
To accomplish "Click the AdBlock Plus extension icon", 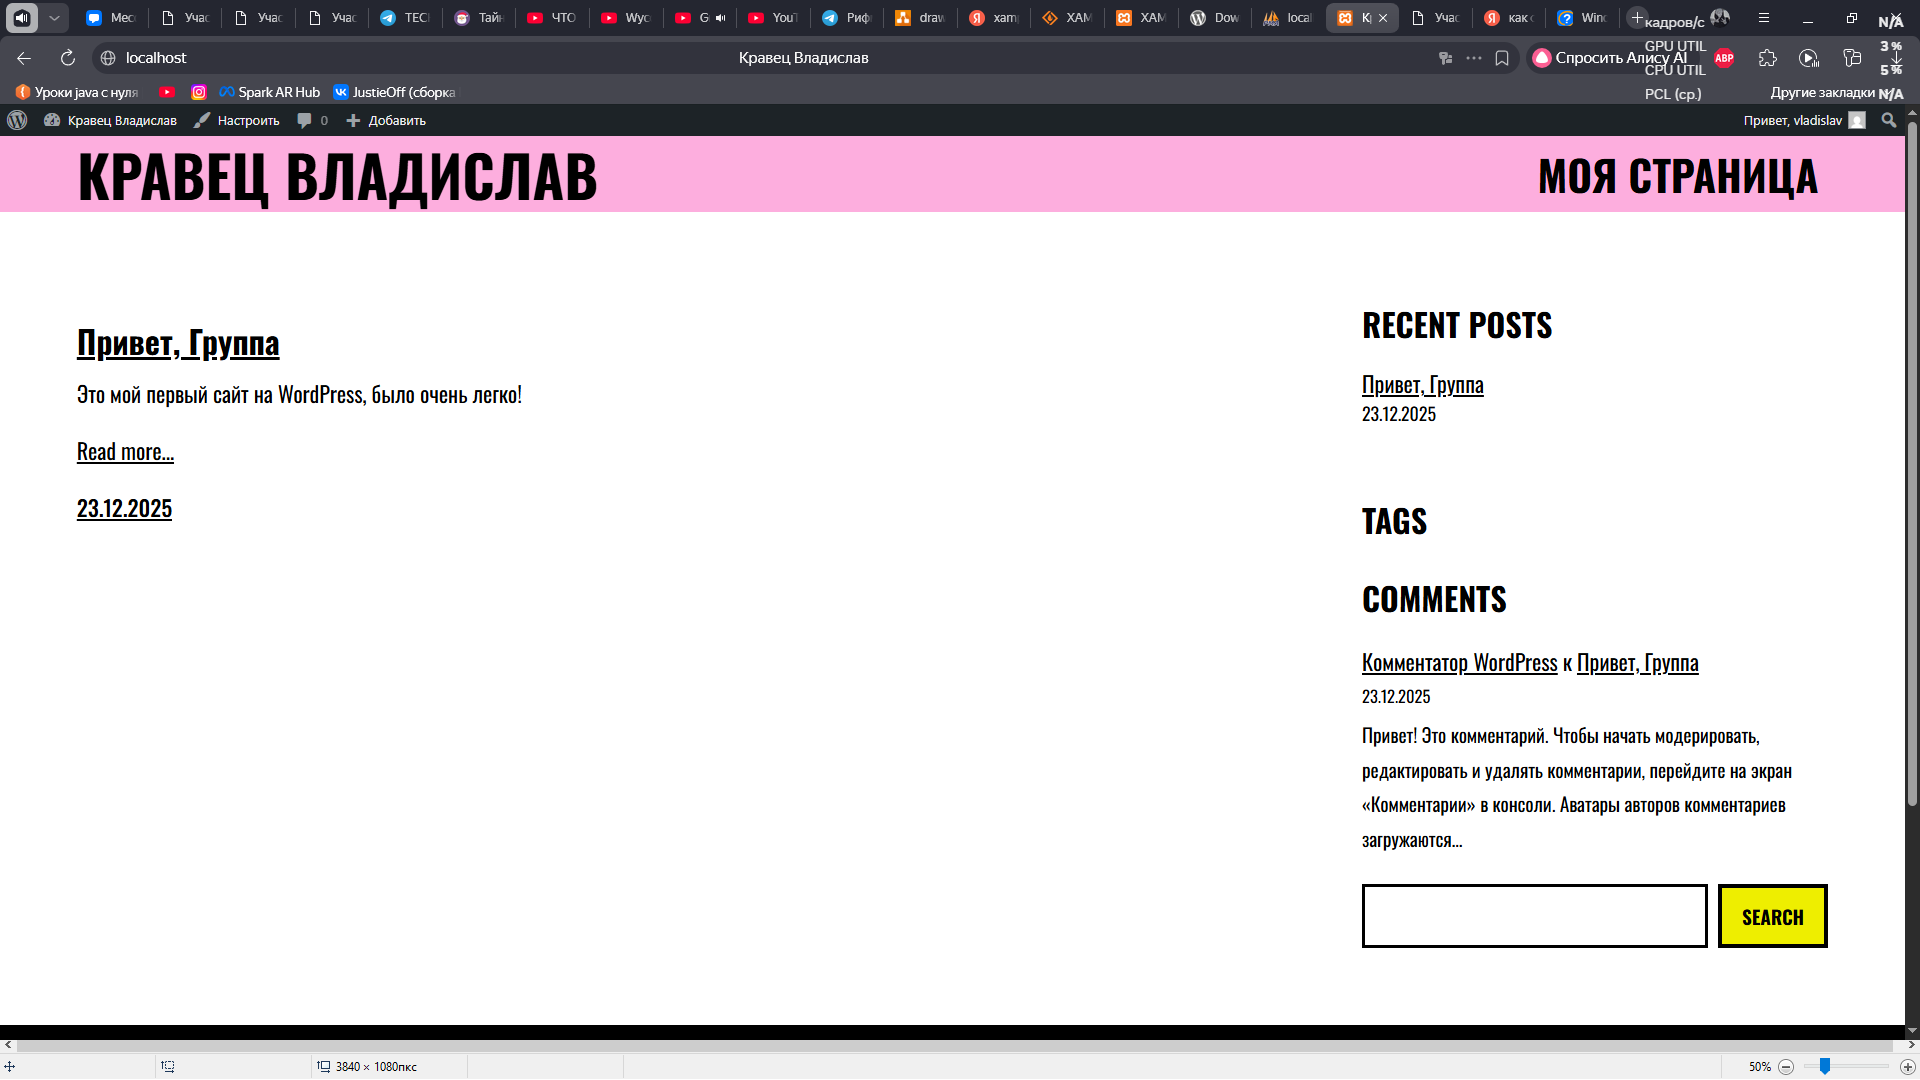I will click(1724, 58).
